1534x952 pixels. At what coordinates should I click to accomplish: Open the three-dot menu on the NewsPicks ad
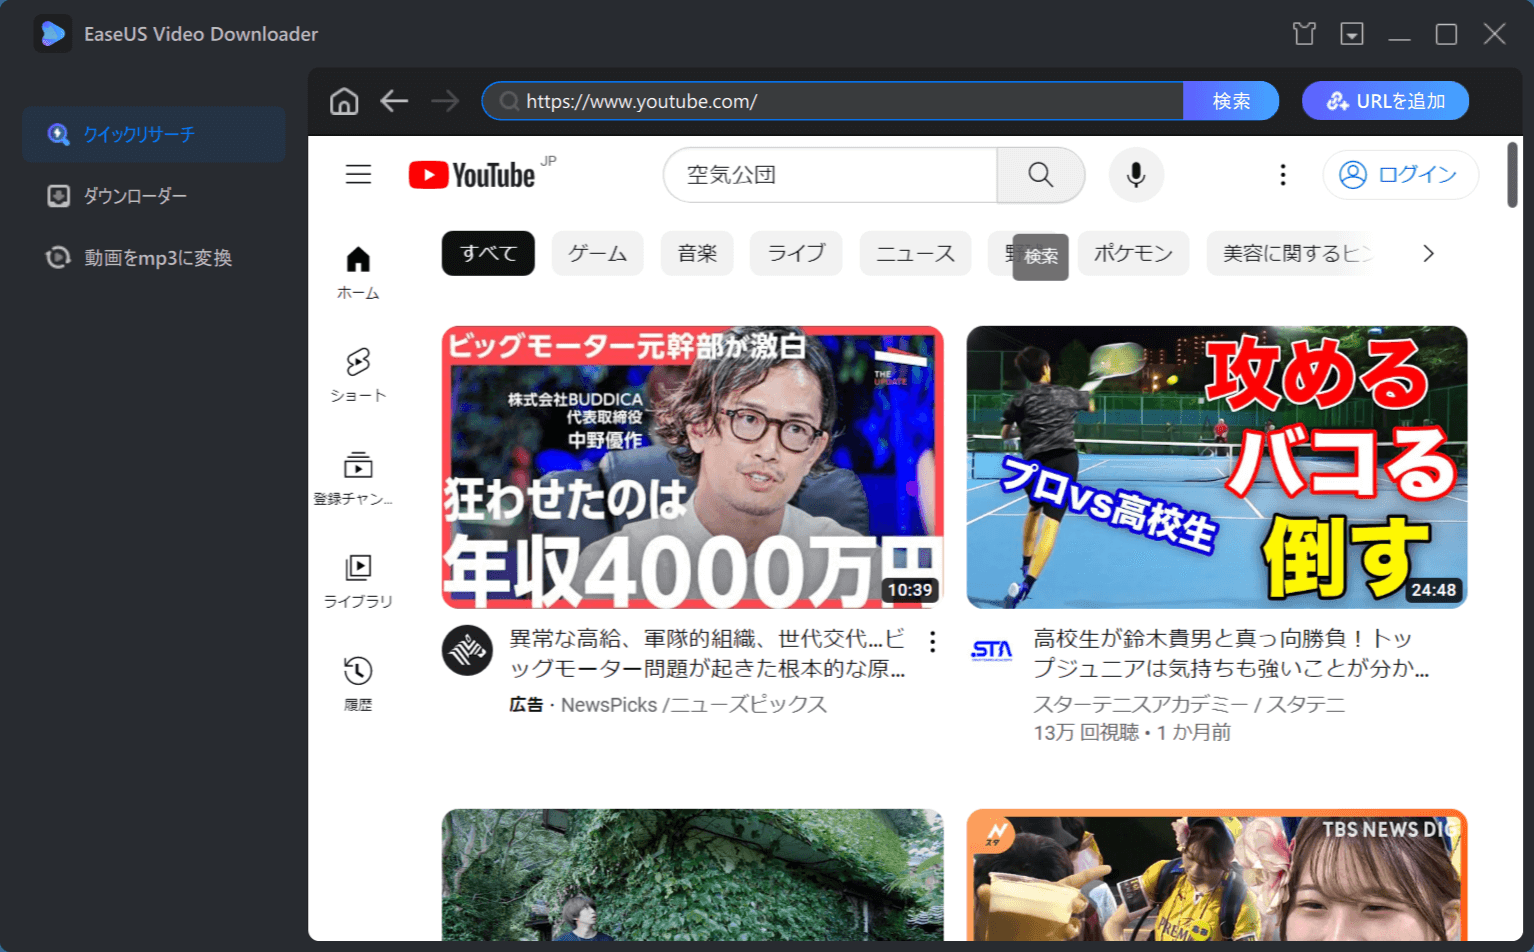coord(932,642)
